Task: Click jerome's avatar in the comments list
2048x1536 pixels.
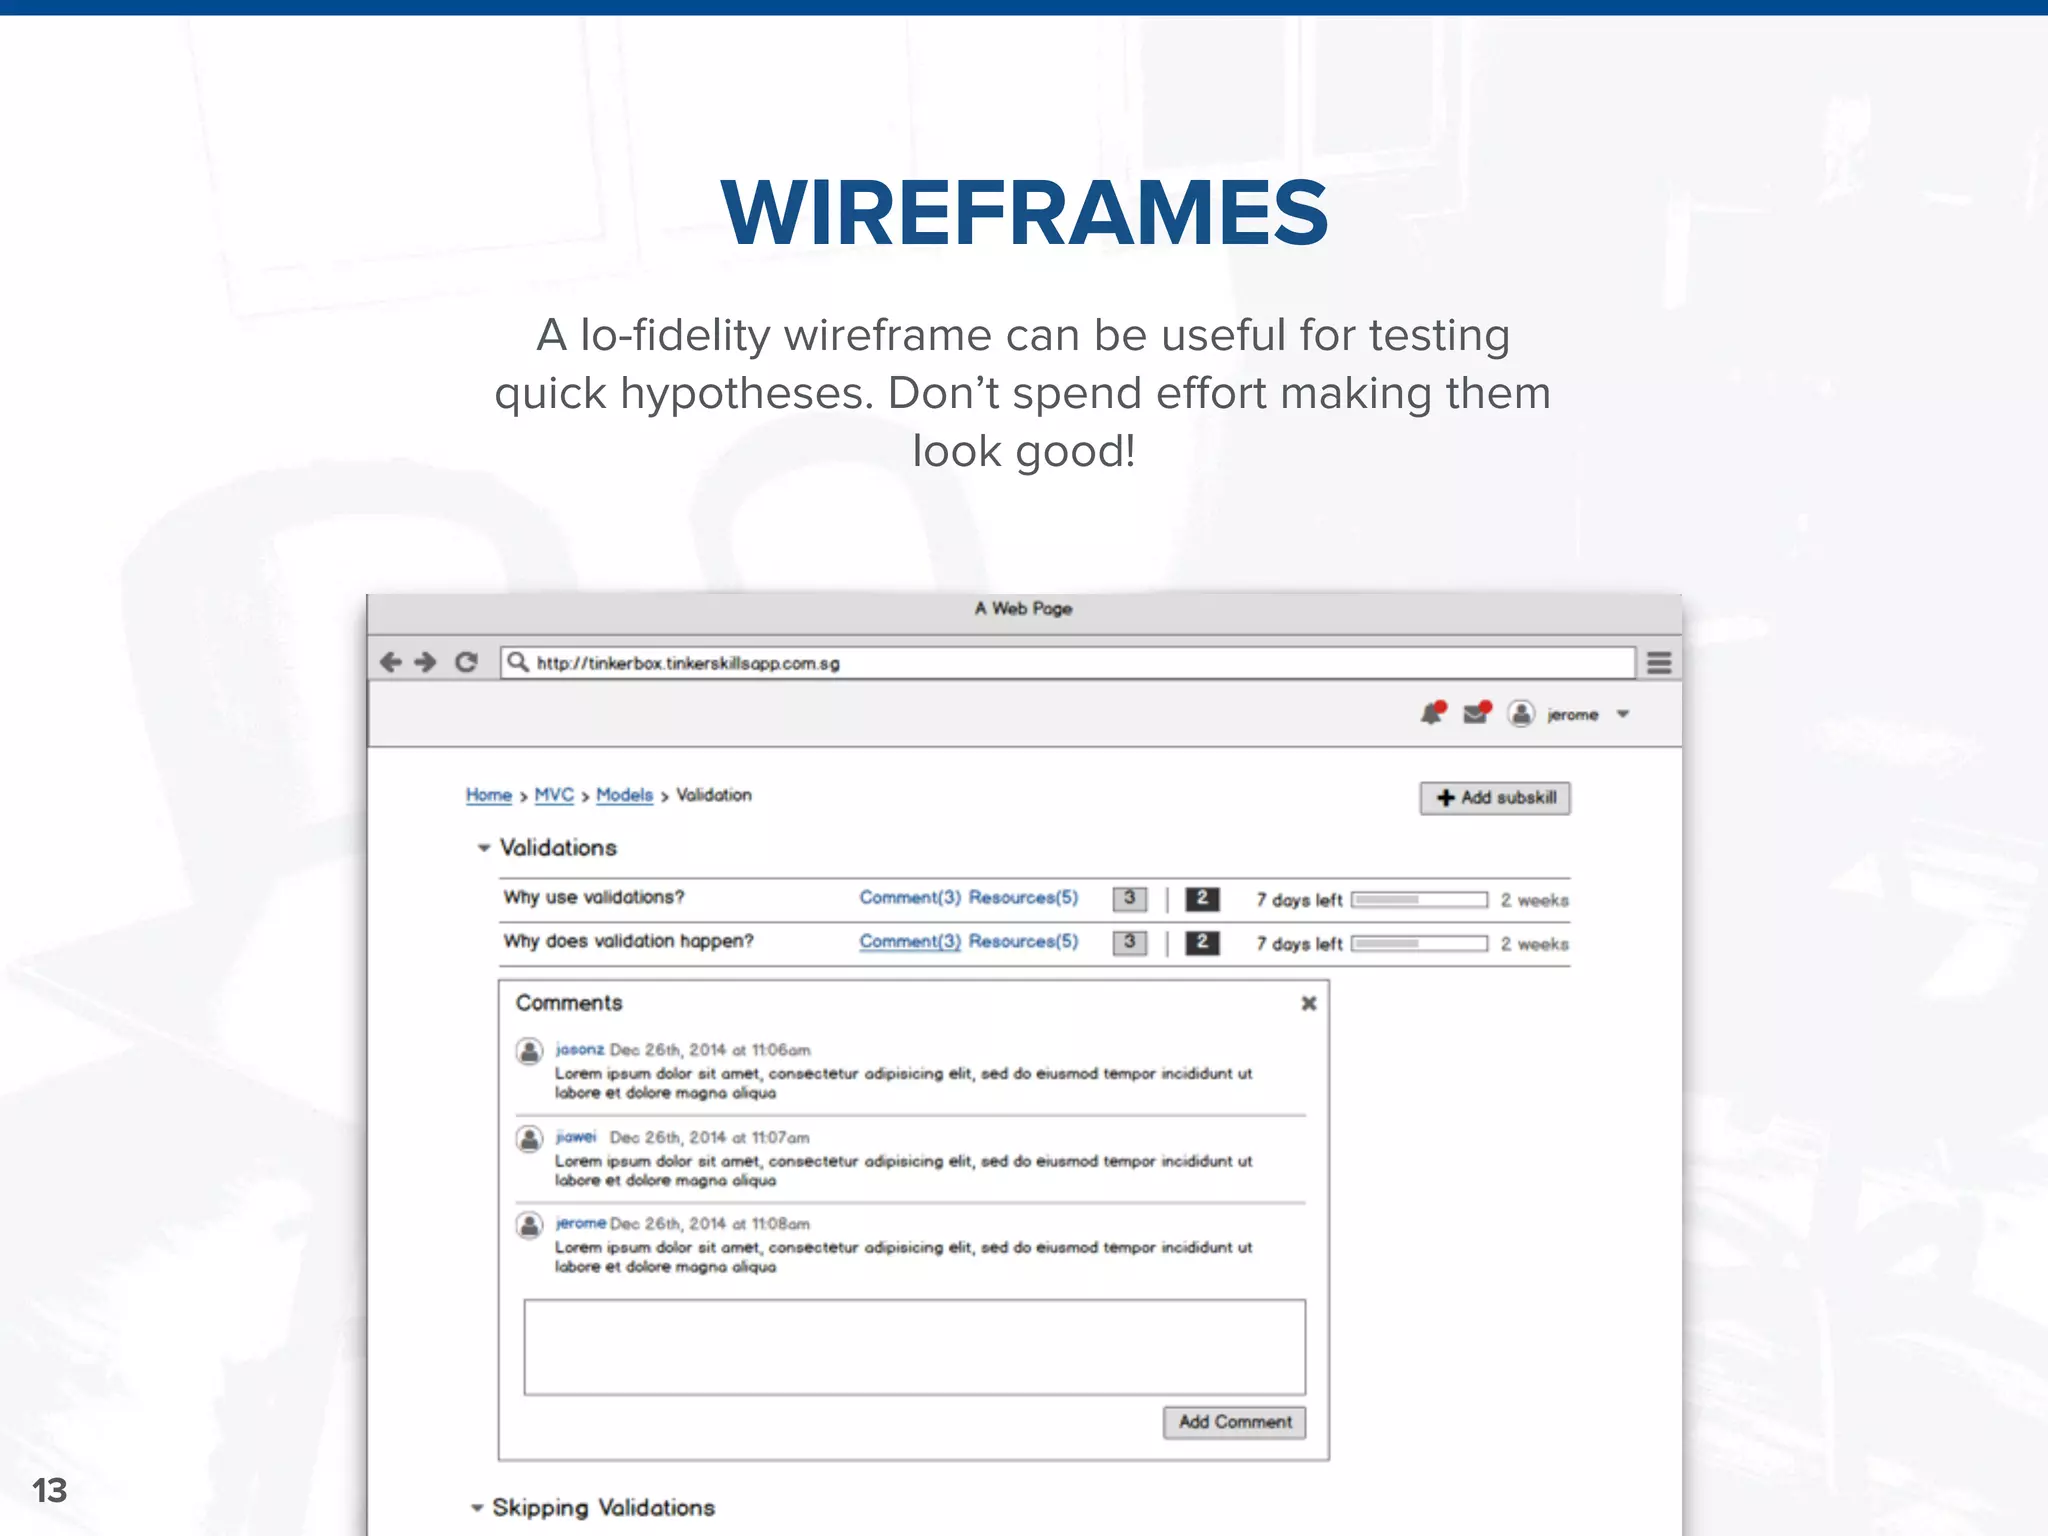Action: tap(529, 1225)
